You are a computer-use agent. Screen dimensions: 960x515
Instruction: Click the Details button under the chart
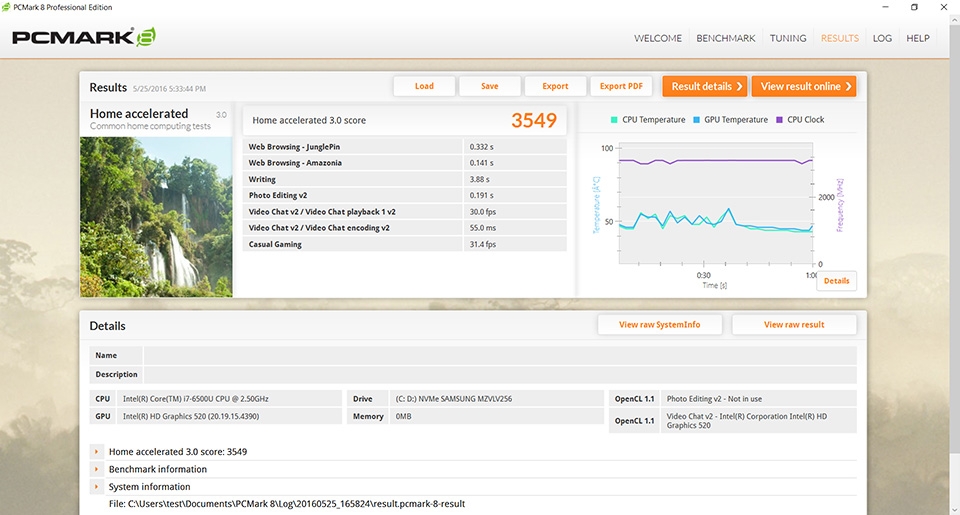tap(836, 281)
